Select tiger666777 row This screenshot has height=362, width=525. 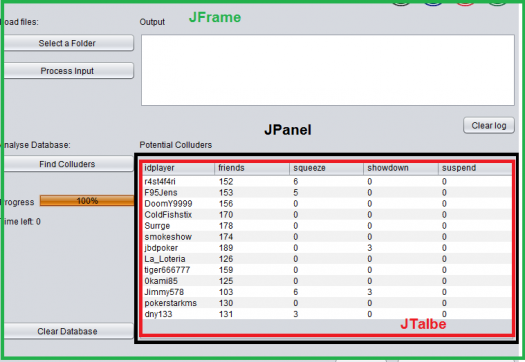(327, 270)
